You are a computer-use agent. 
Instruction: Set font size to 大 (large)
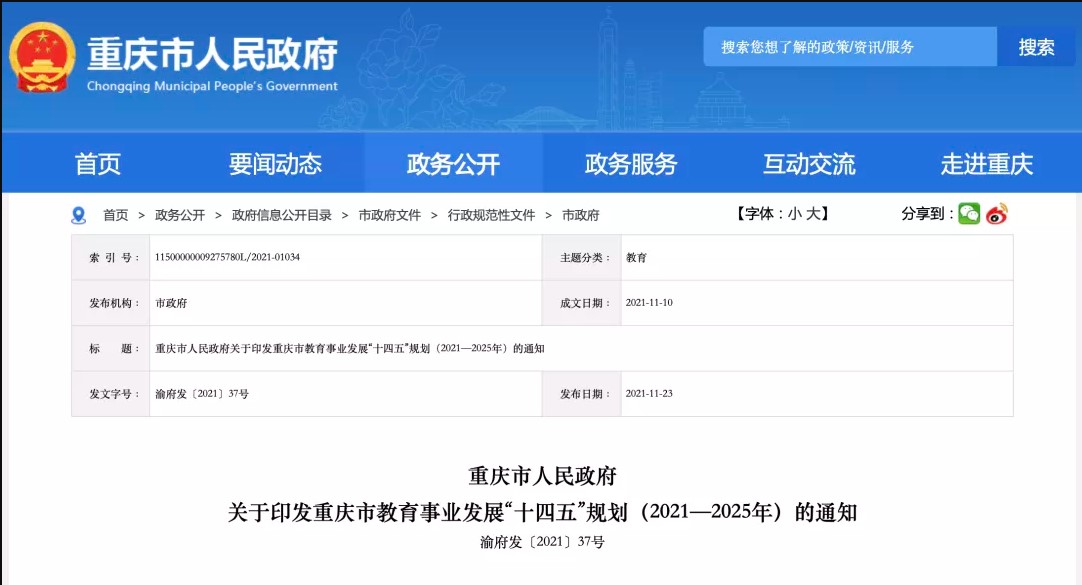(x=814, y=214)
